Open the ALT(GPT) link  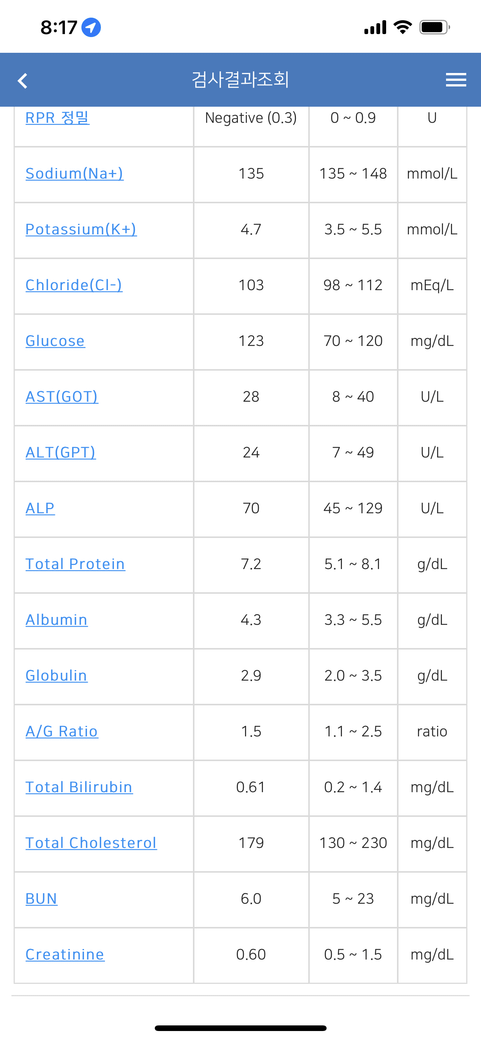(60, 452)
